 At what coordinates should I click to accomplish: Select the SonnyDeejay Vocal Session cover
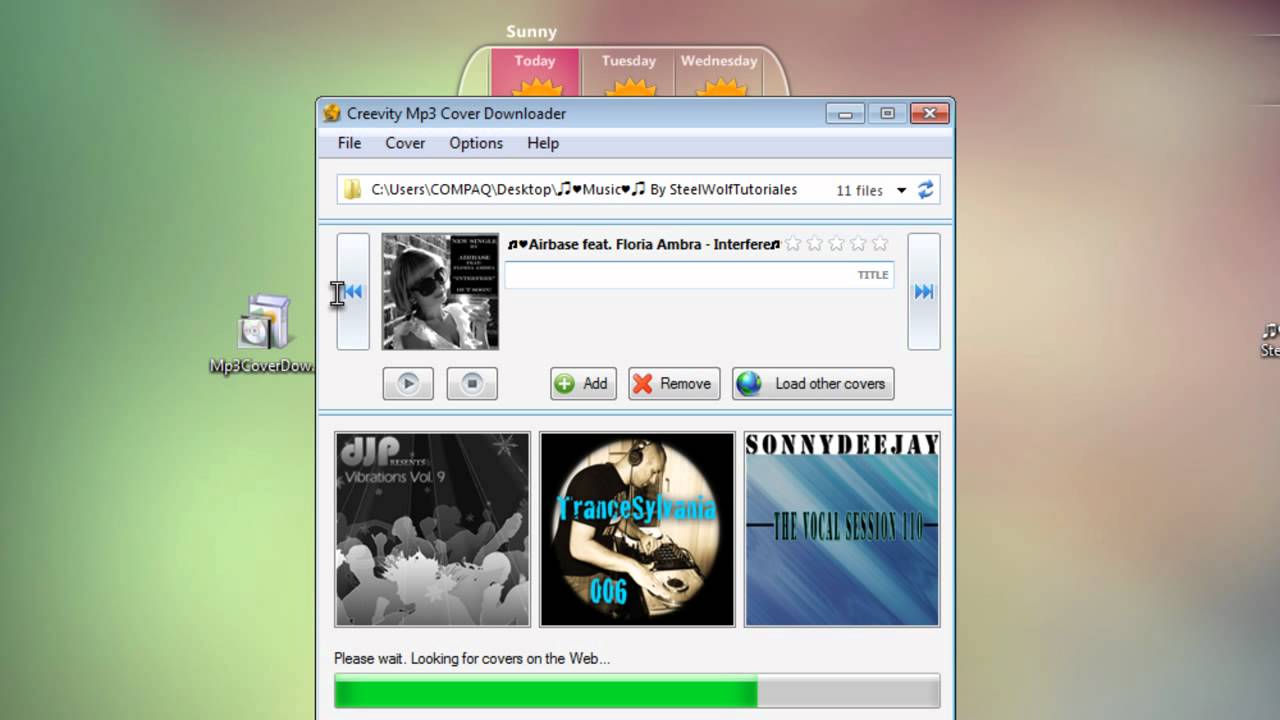point(842,529)
